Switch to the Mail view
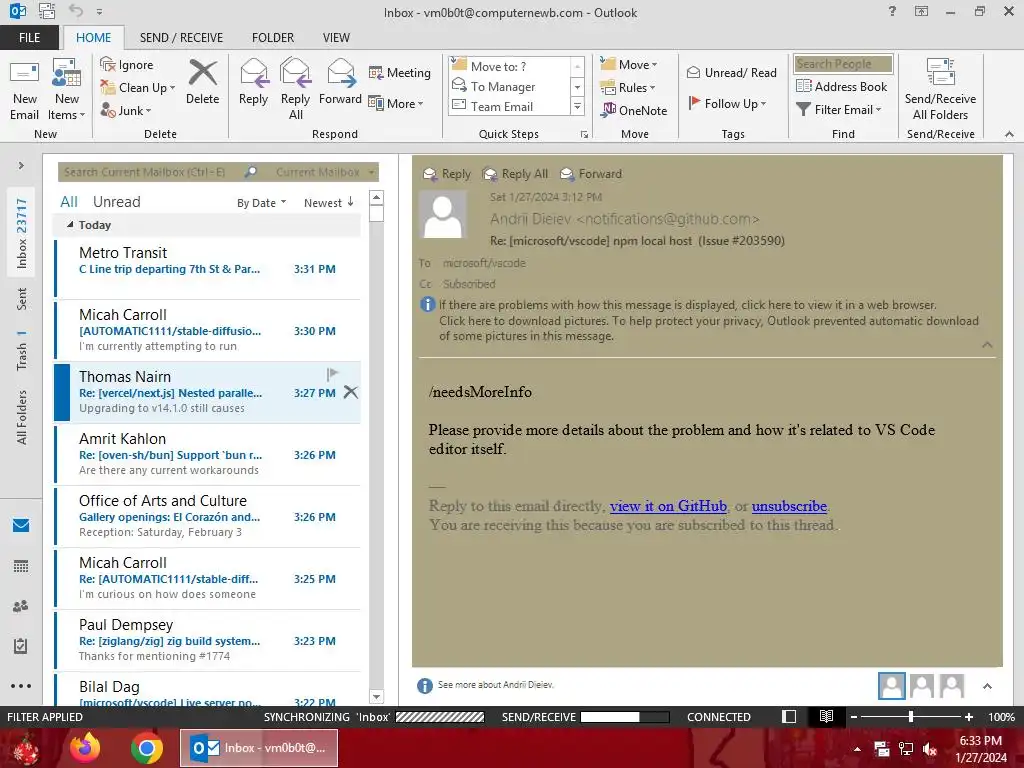The height and width of the screenshot is (768, 1024). [x=21, y=526]
